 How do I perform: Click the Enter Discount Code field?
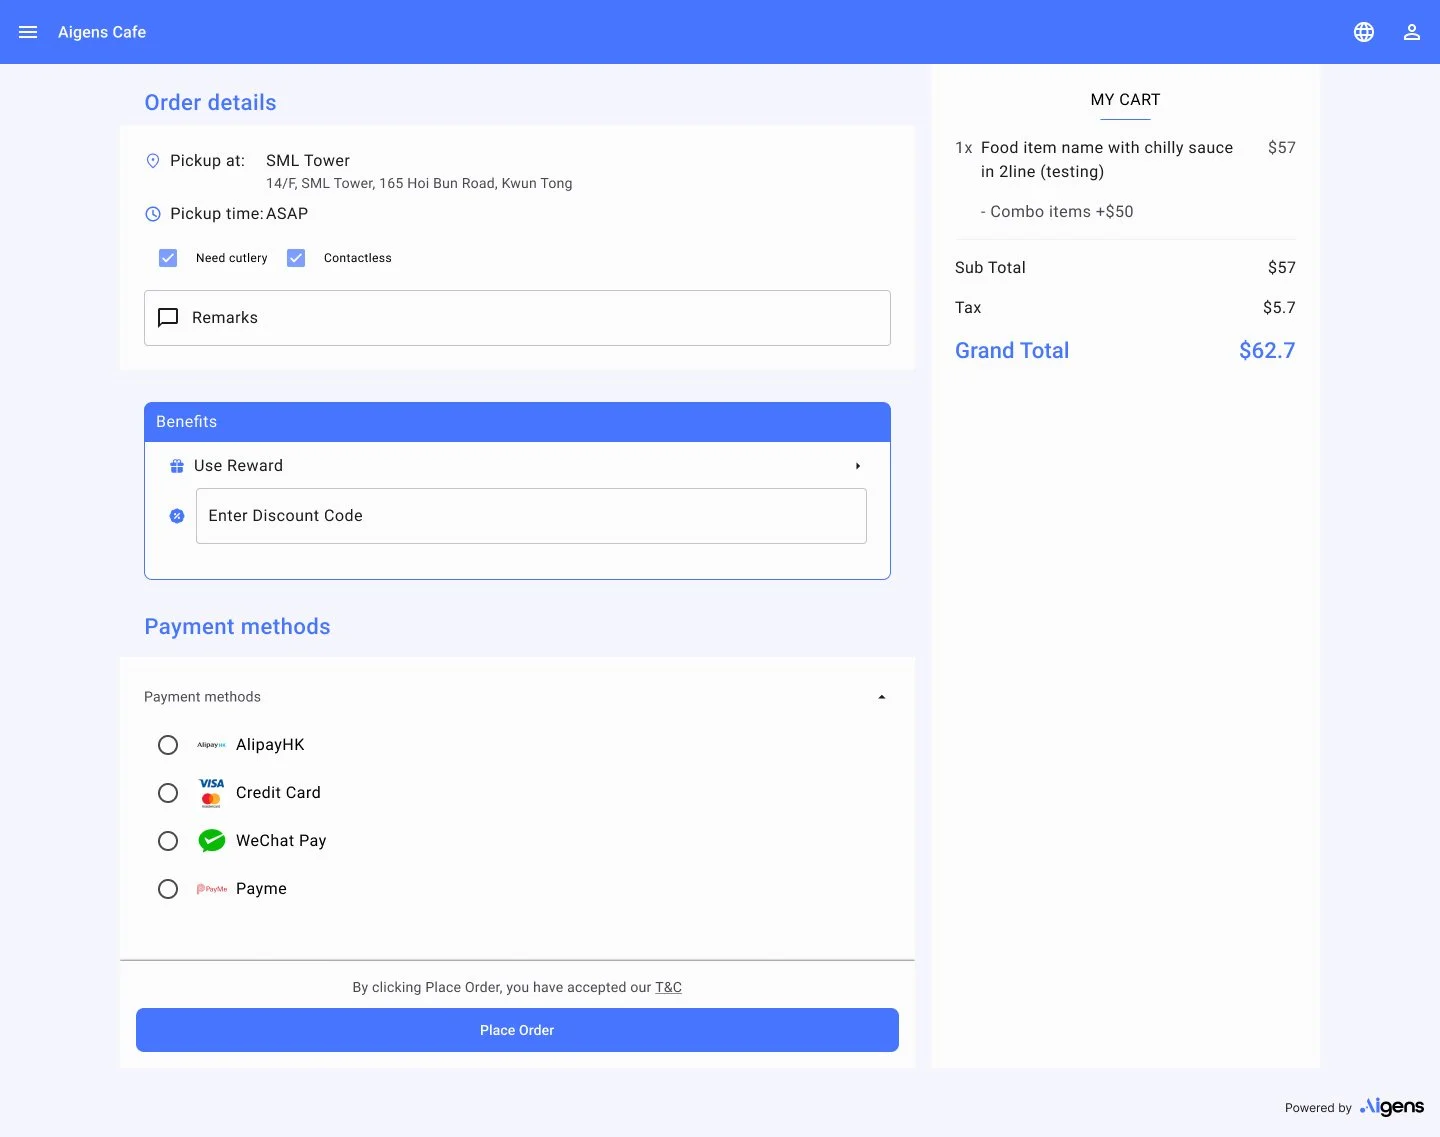[531, 516]
